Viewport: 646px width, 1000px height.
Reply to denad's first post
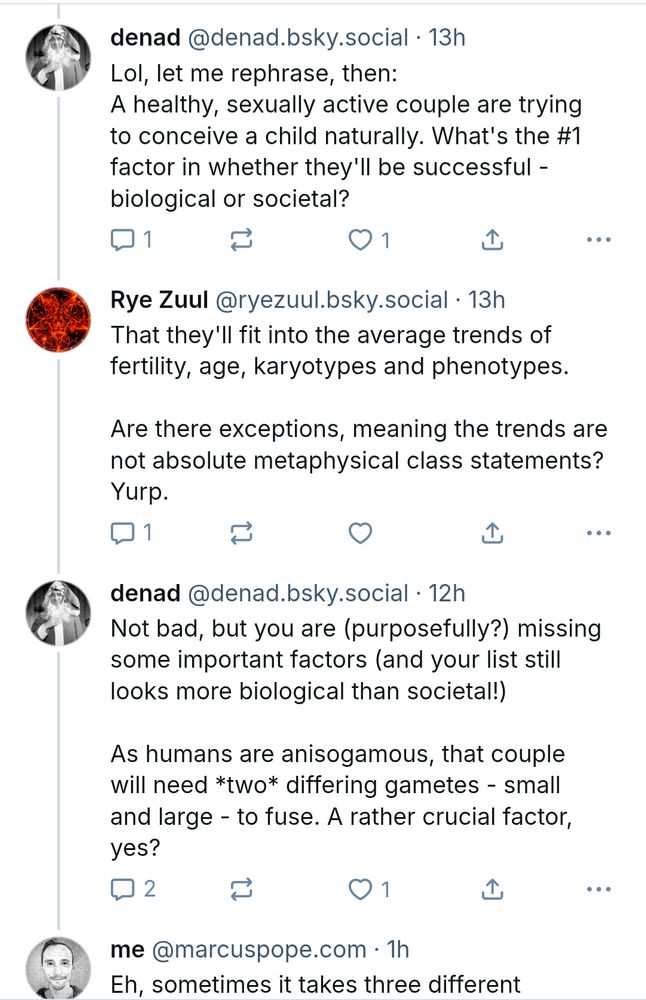click(131, 240)
